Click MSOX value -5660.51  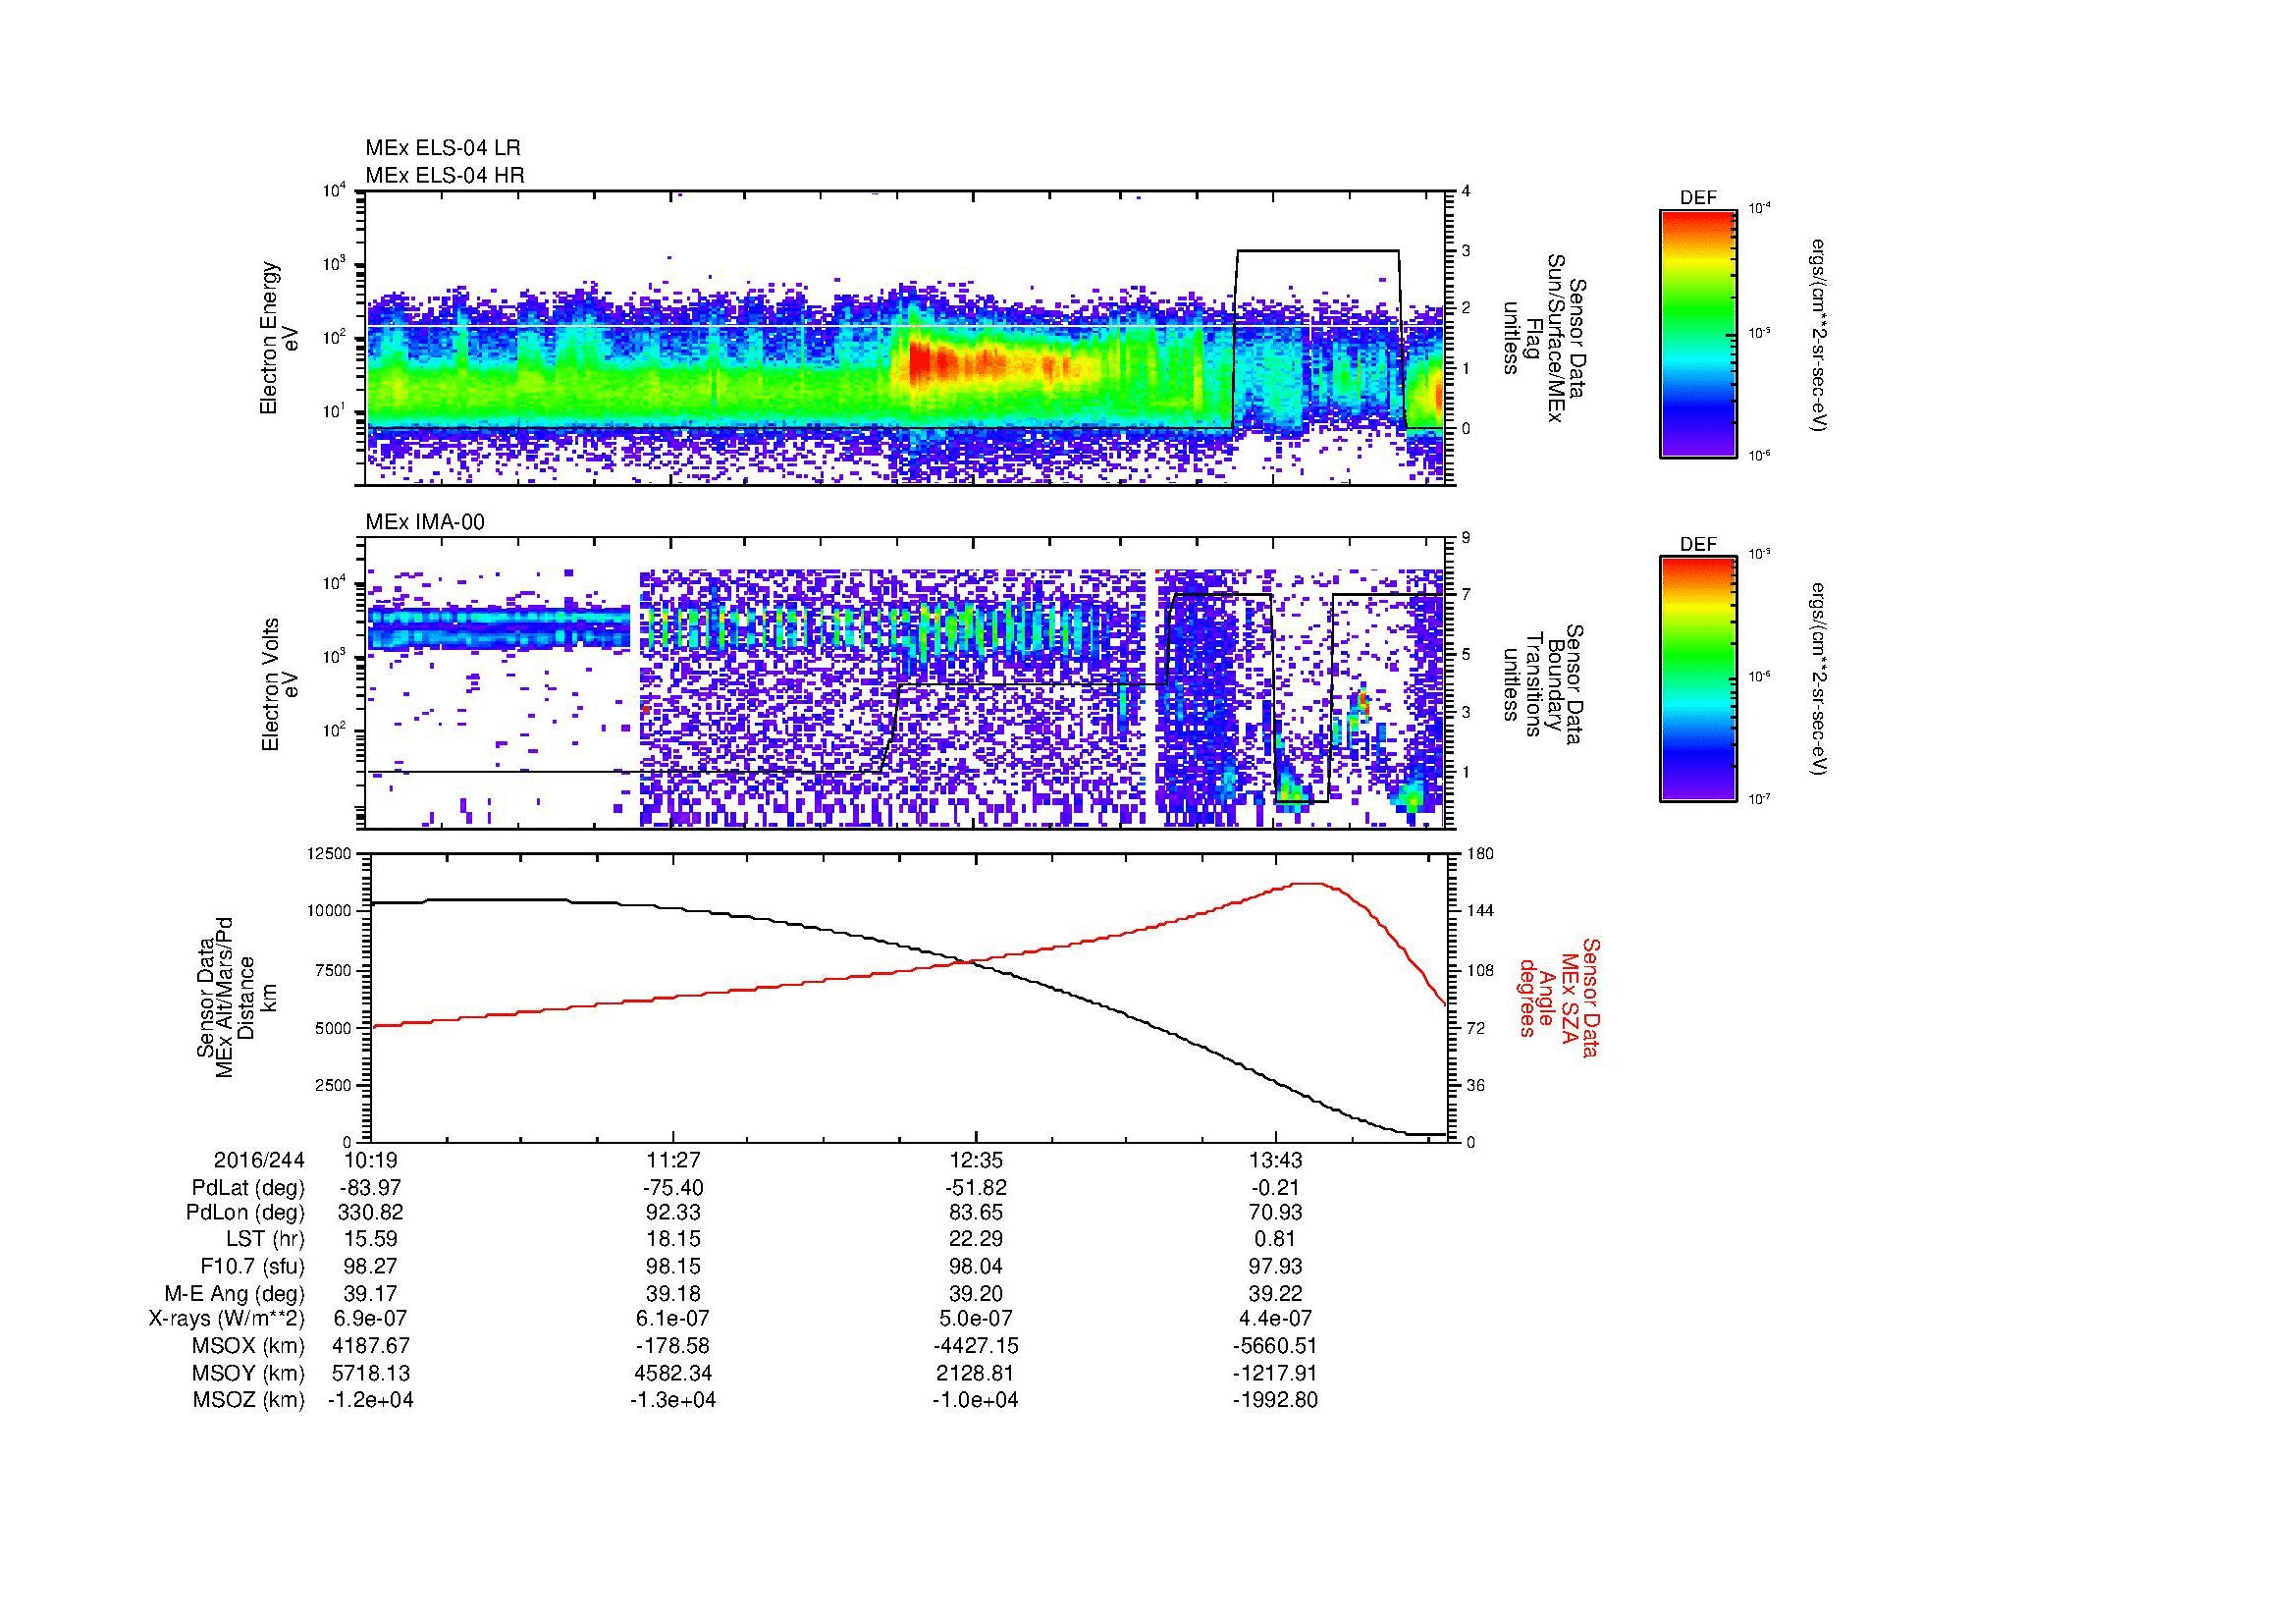pos(1275,1346)
